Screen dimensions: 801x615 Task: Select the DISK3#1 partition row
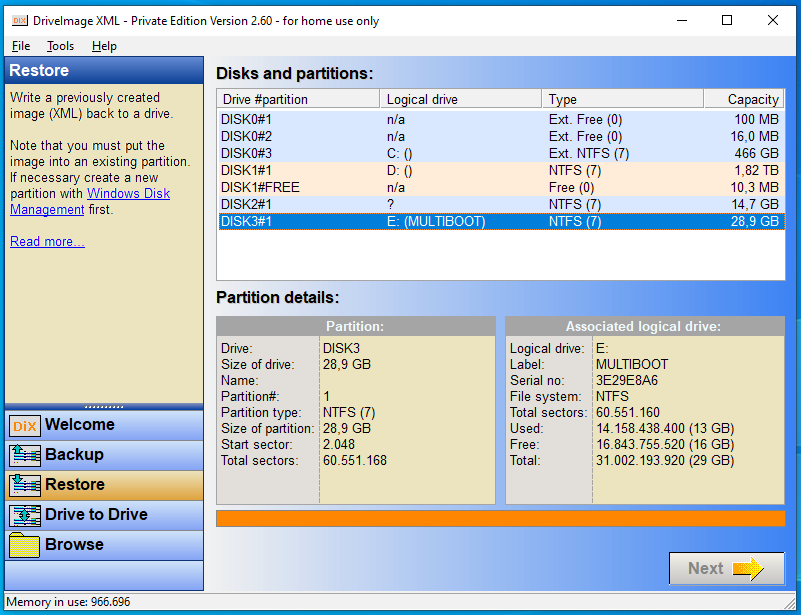(502, 221)
